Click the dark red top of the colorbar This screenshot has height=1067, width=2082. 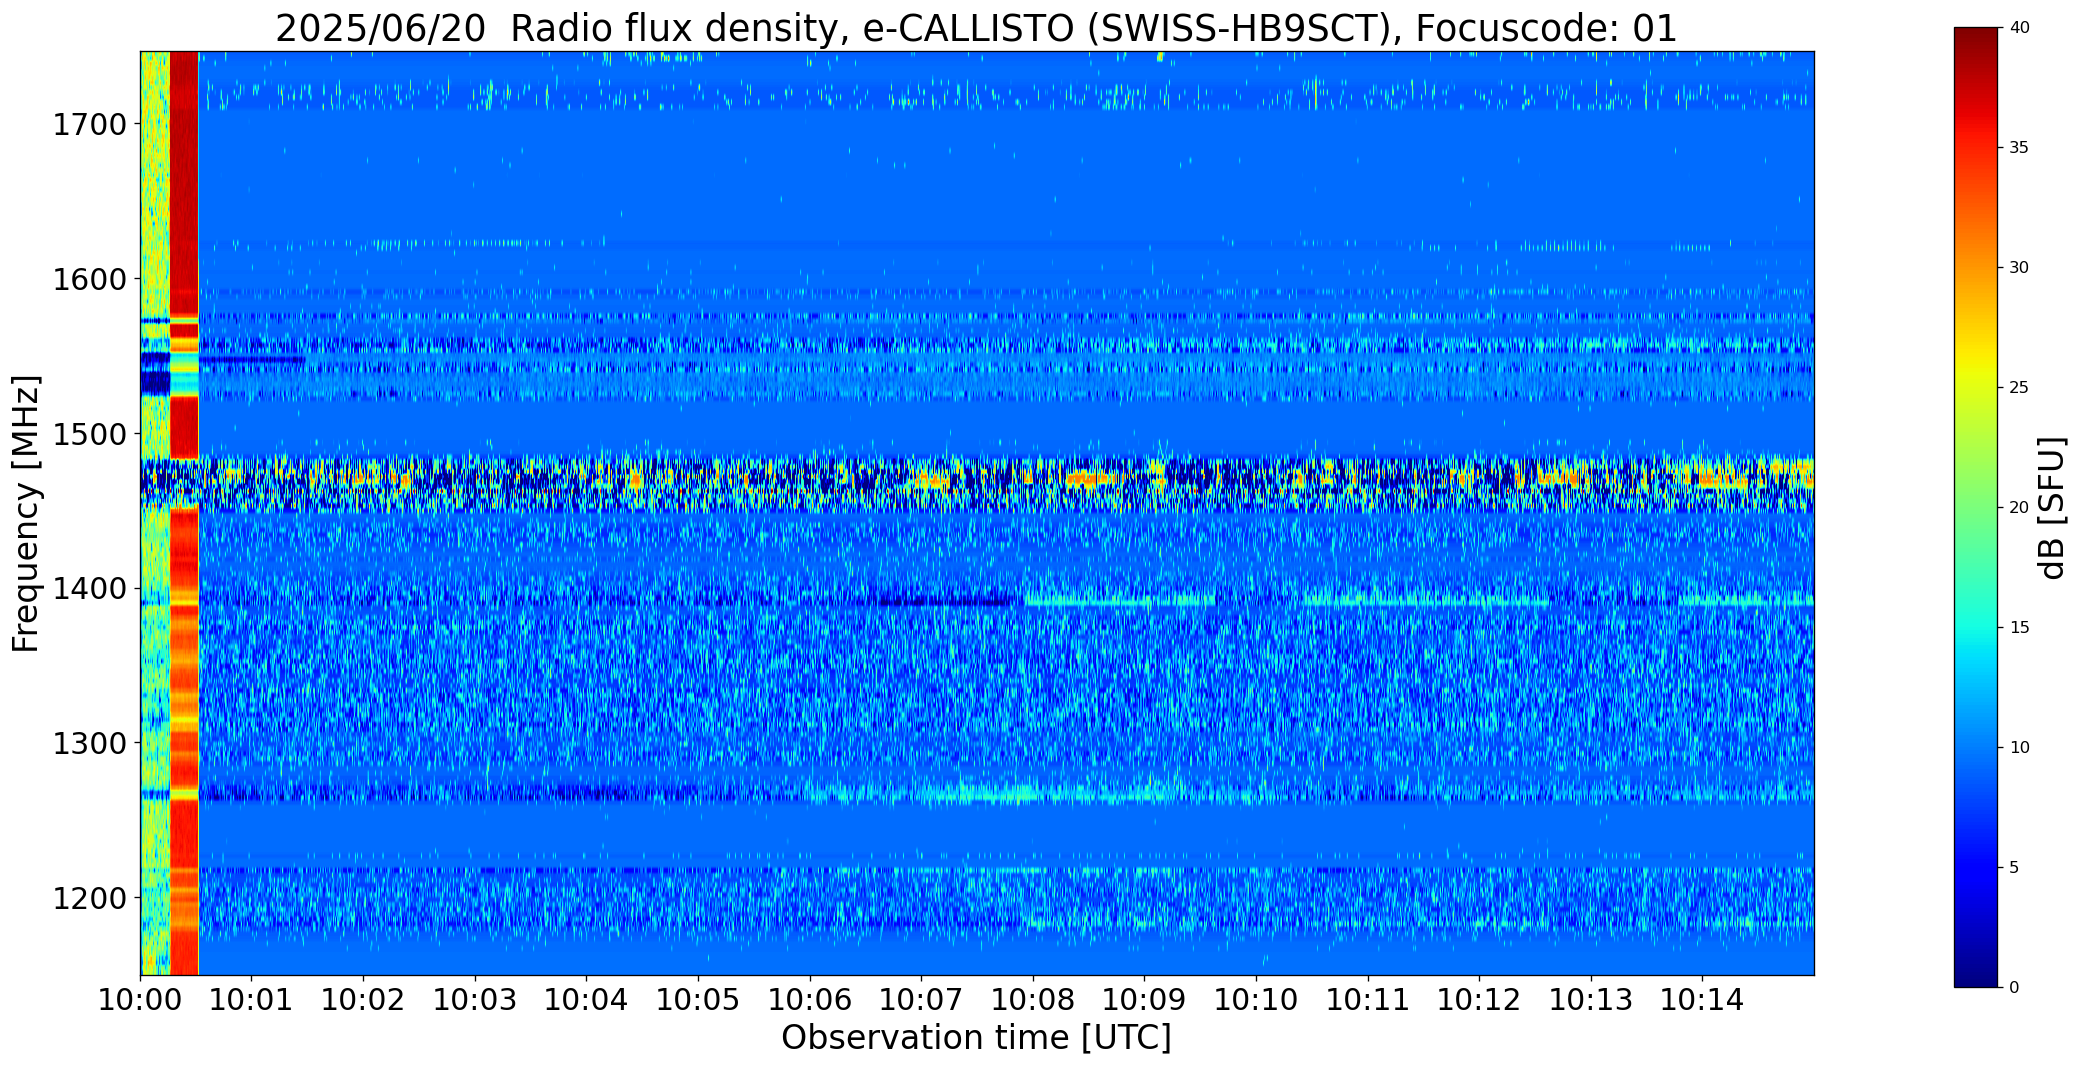pyautogui.click(x=1977, y=45)
